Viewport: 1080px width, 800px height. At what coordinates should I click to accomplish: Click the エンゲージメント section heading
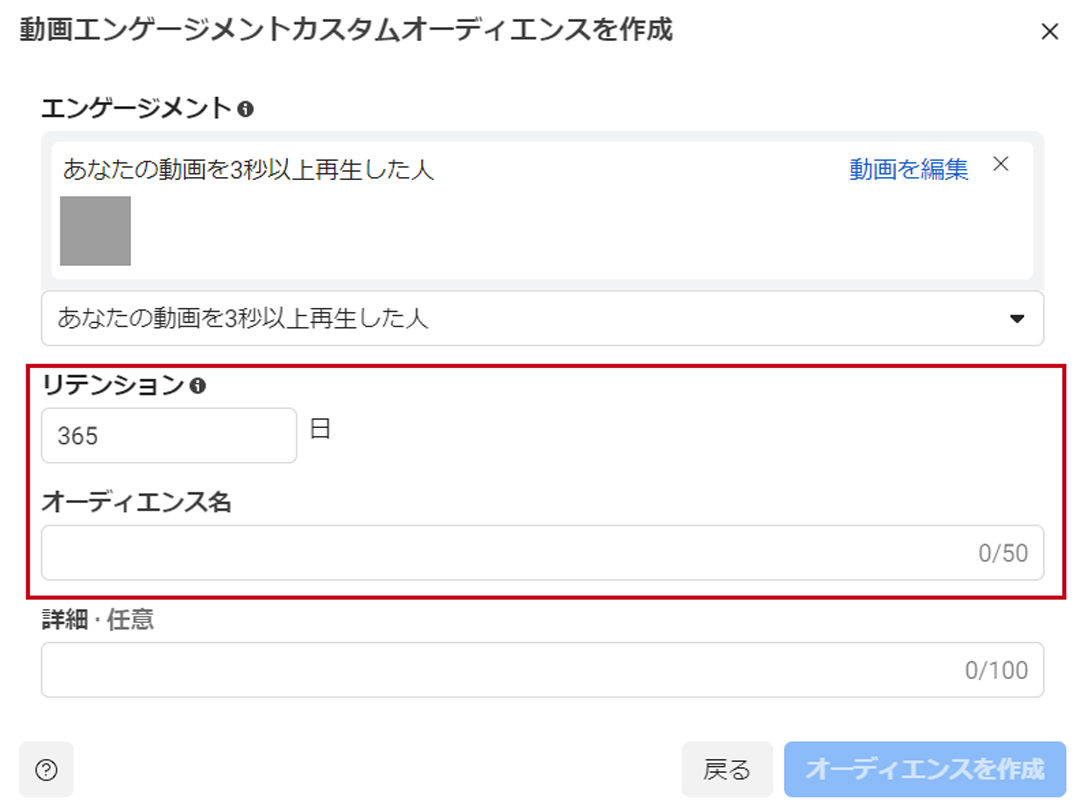coord(136,108)
